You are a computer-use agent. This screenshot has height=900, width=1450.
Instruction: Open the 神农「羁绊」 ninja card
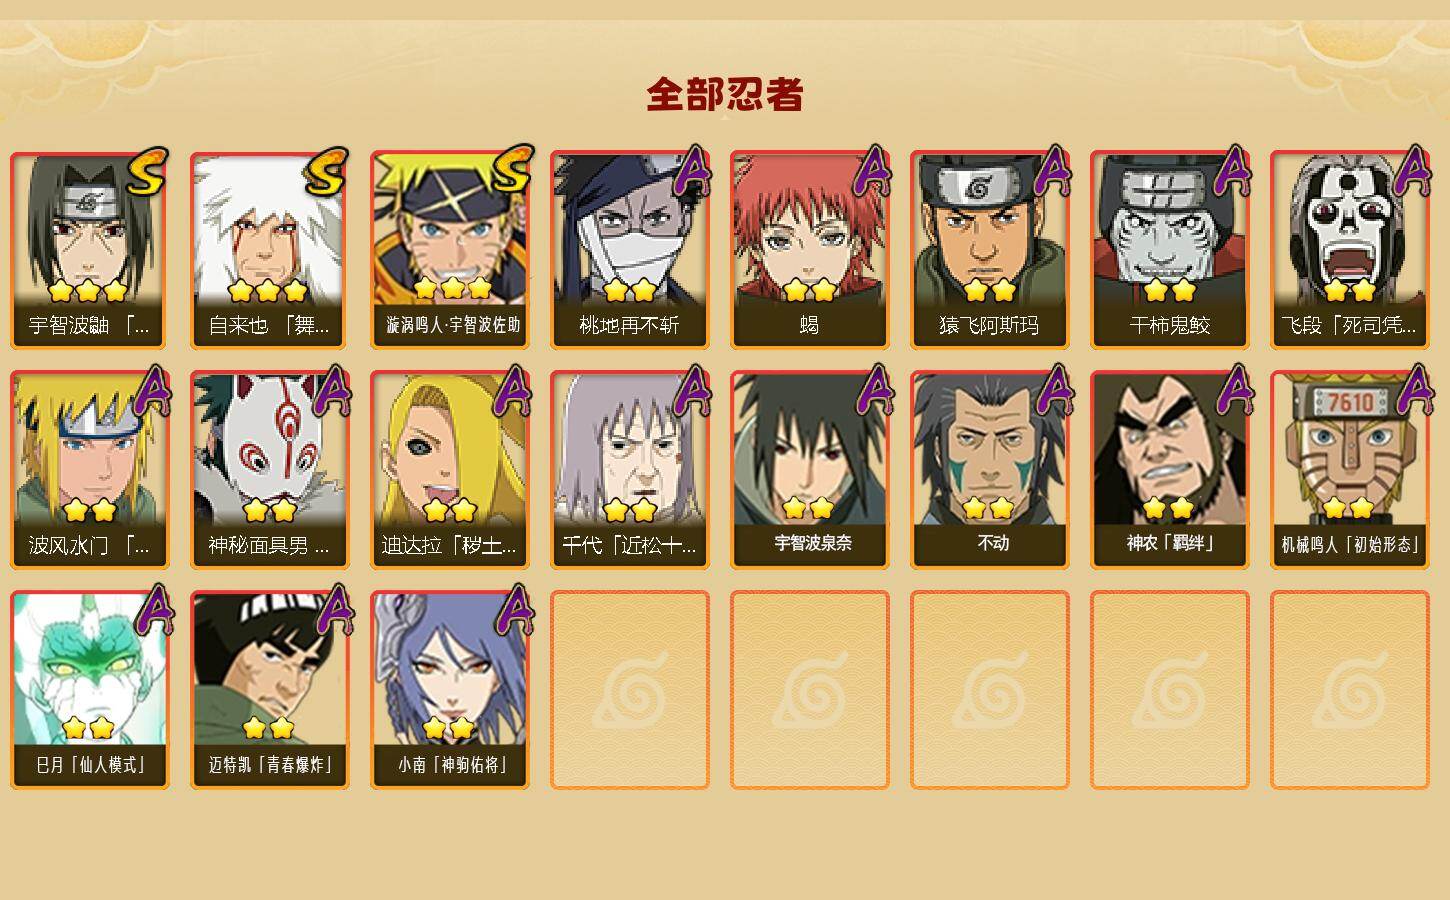click(x=1170, y=470)
